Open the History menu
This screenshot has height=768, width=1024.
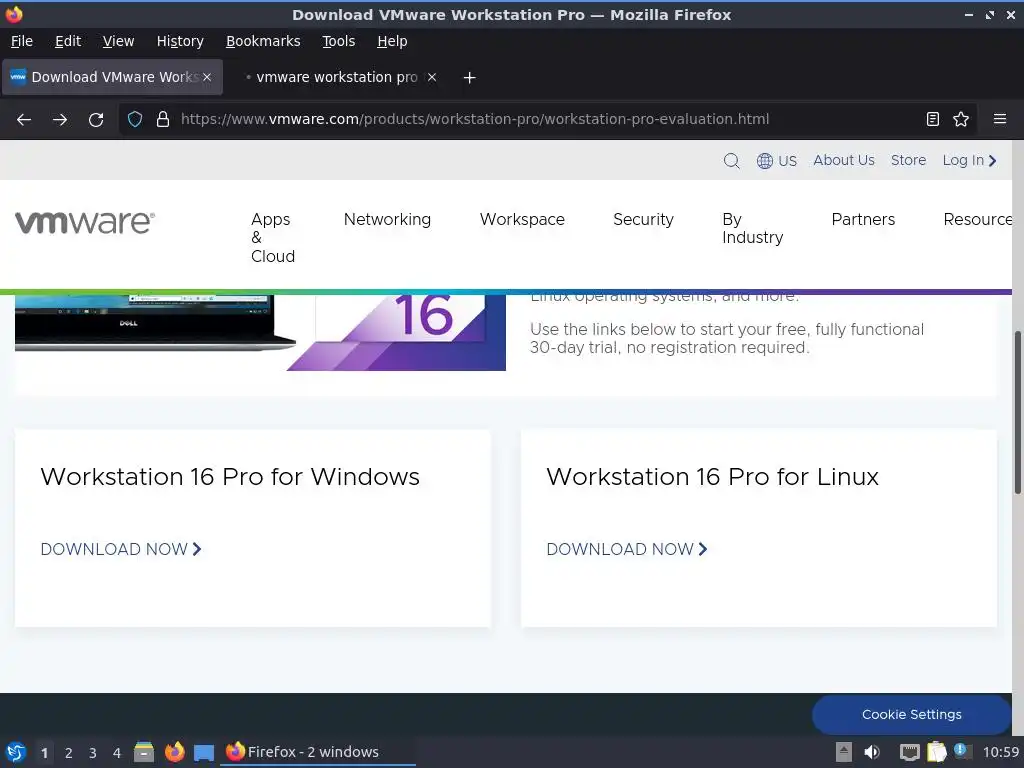pyautogui.click(x=180, y=41)
